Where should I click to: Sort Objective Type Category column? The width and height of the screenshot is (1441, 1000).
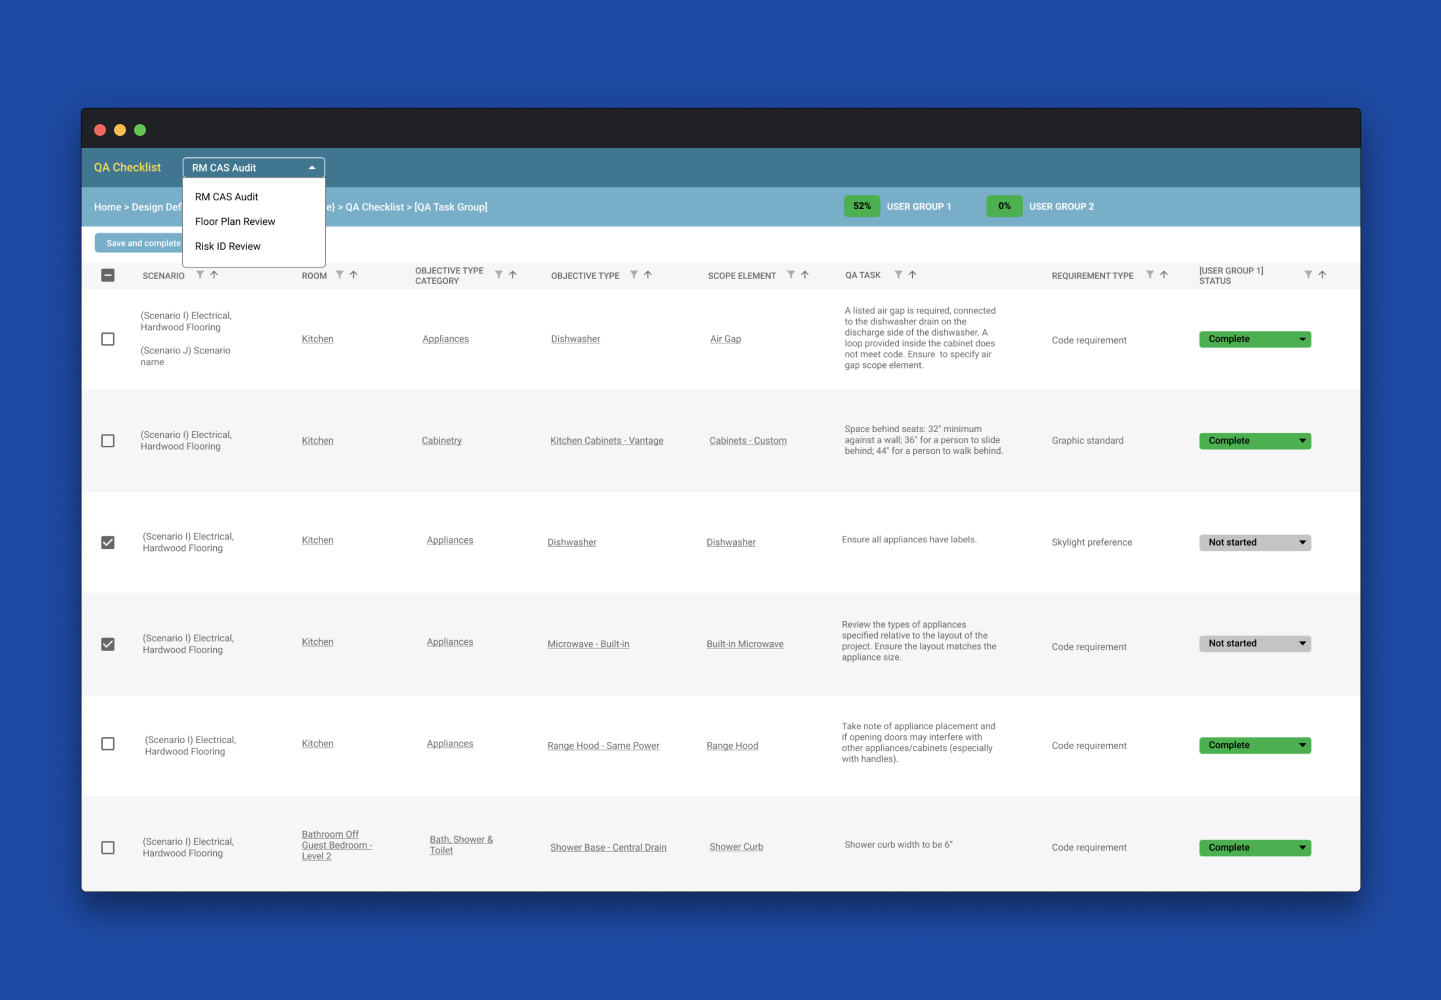[x=513, y=275]
